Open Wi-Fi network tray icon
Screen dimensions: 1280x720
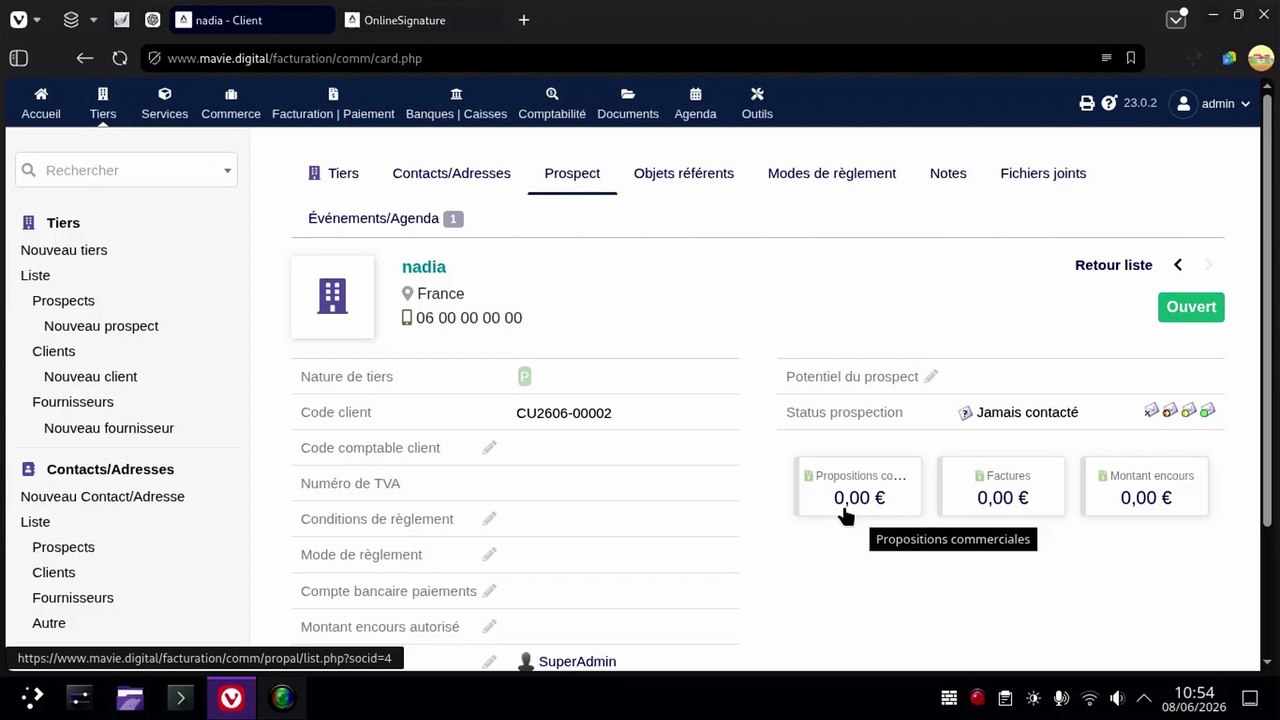pyautogui.click(x=1090, y=698)
